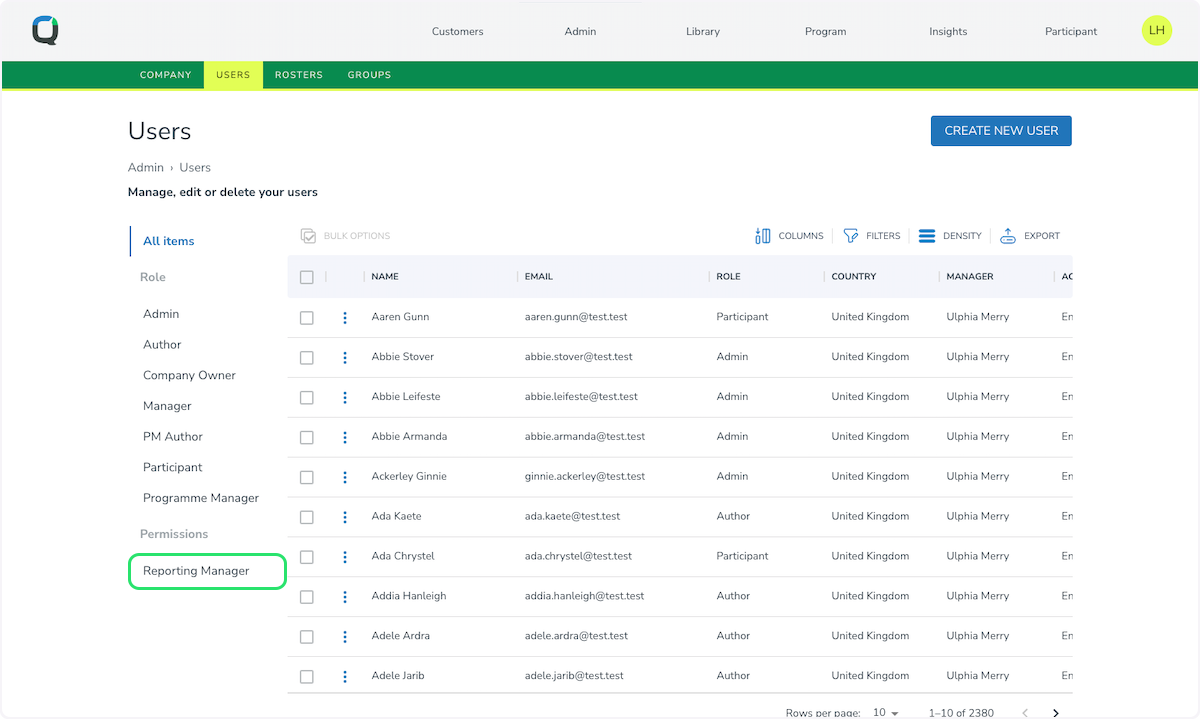Open the Library top menu
1200x719 pixels.
703,31
